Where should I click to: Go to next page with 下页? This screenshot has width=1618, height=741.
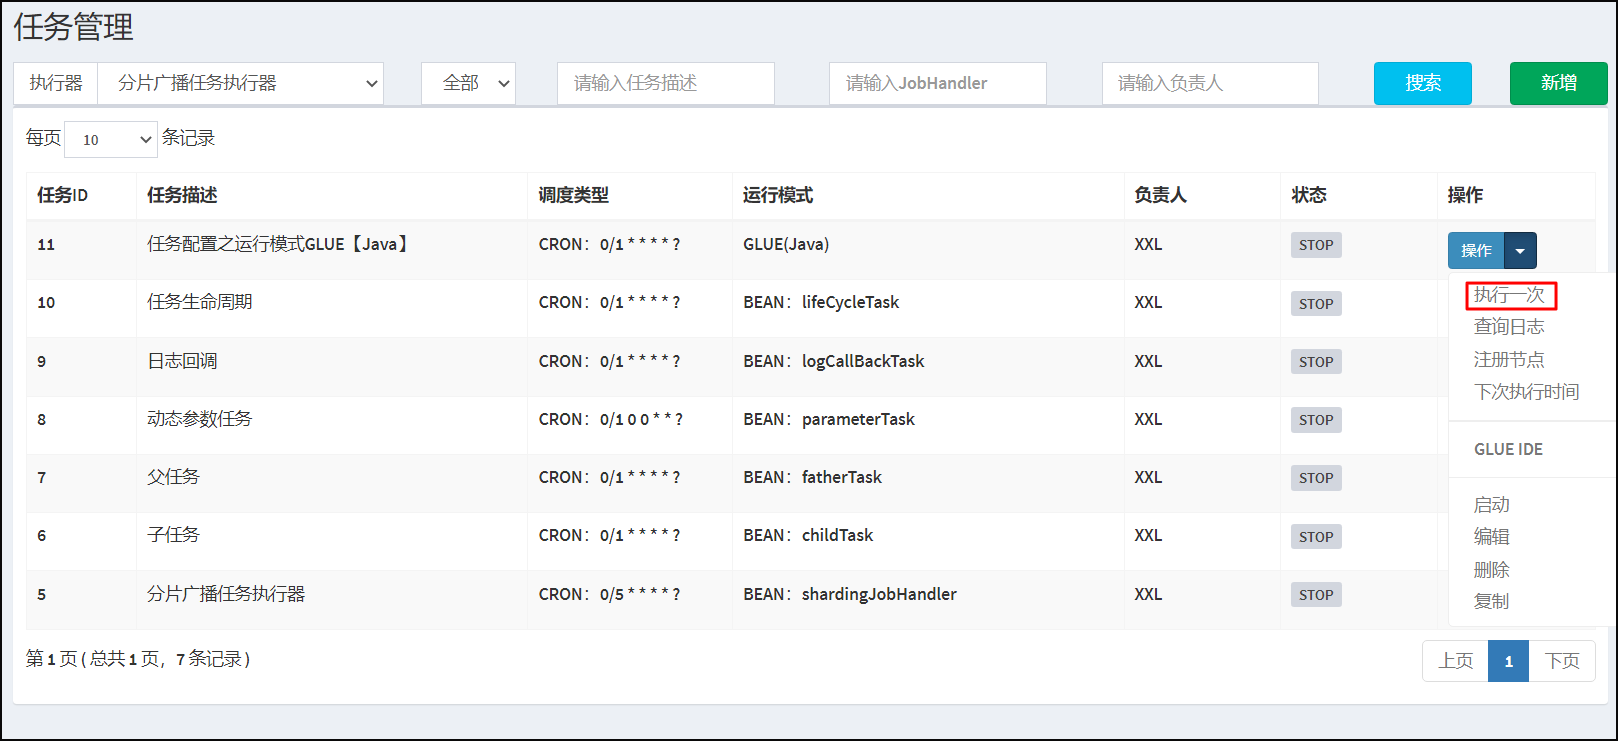(x=1562, y=661)
